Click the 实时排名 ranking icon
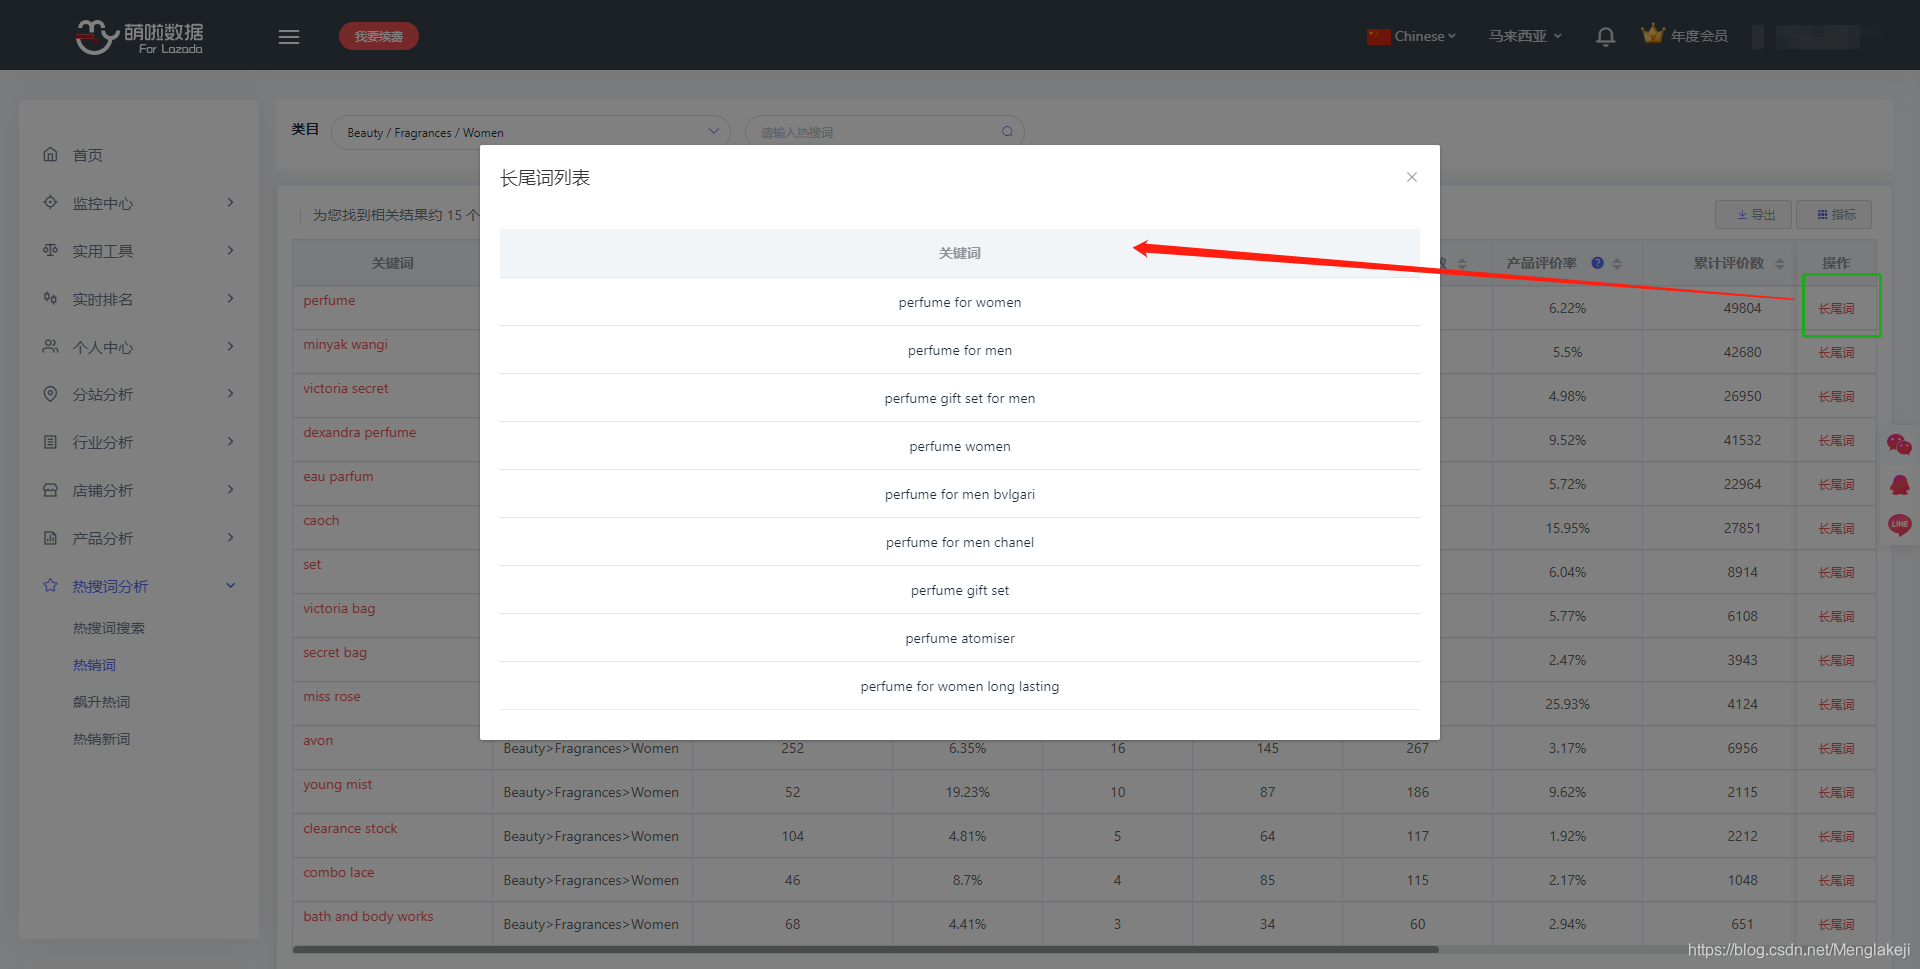This screenshot has width=1920, height=969. 50,298
